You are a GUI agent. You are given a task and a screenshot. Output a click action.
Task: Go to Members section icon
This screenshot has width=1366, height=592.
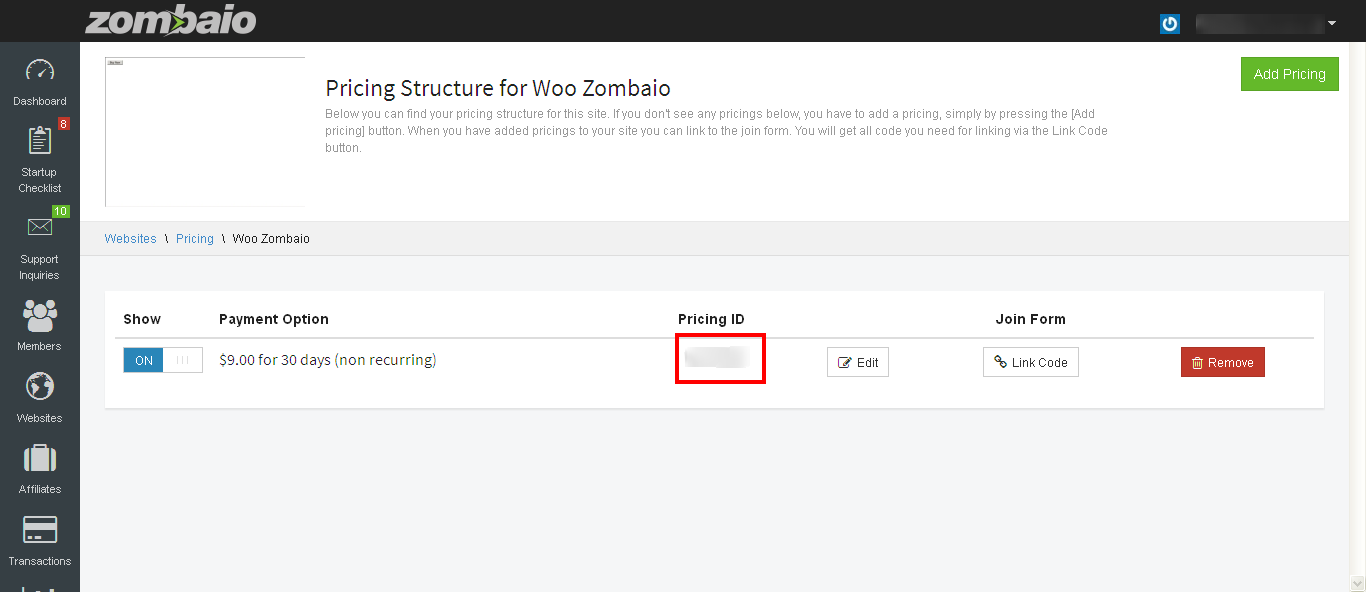40,316
